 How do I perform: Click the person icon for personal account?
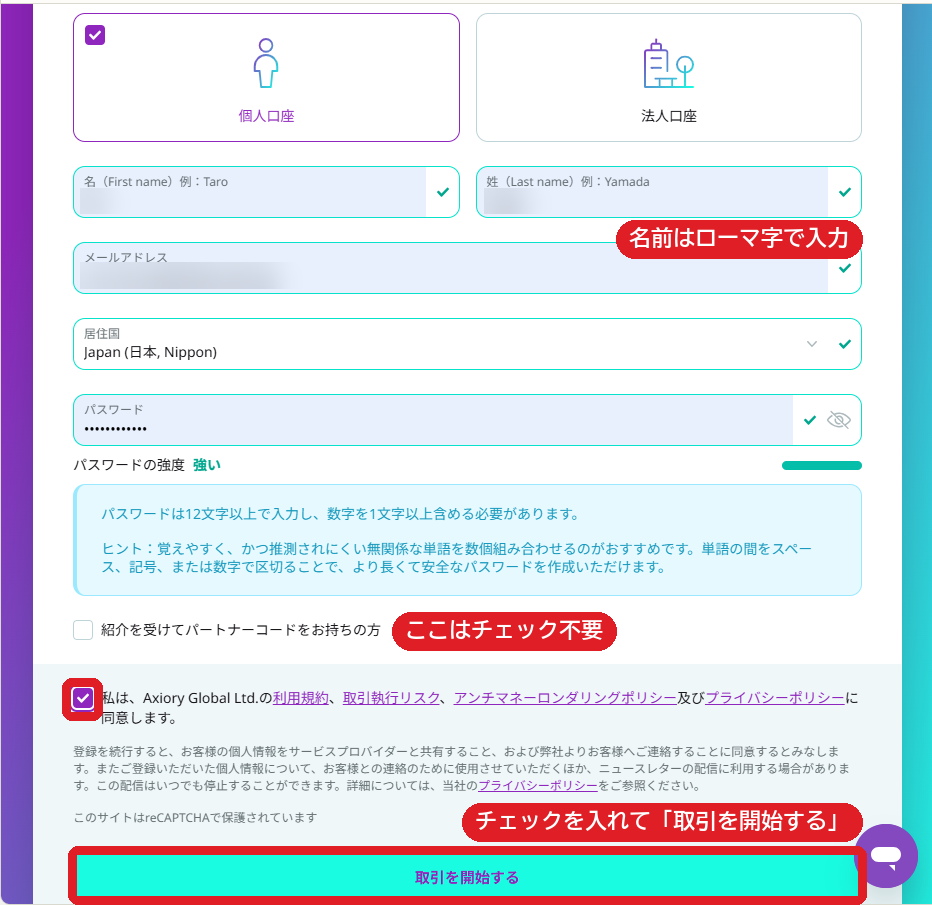point(266,63)
